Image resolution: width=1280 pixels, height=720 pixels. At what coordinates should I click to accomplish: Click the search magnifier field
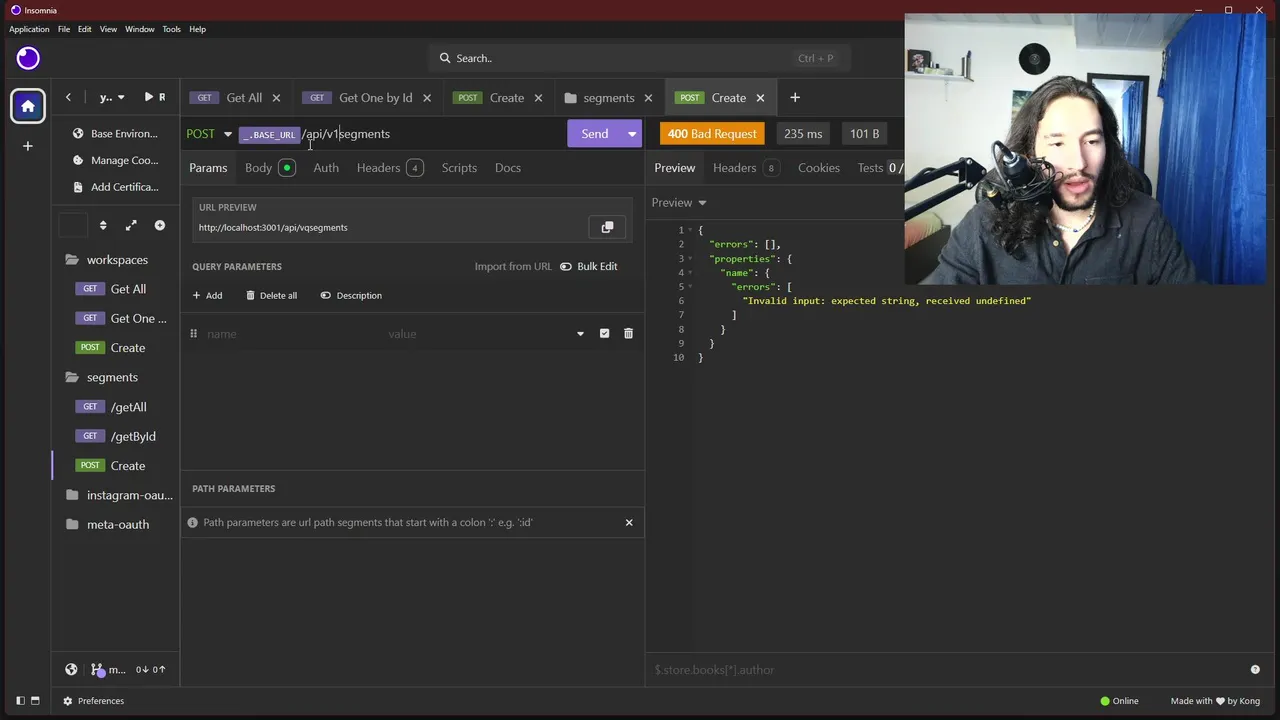(x=640, y=58)
